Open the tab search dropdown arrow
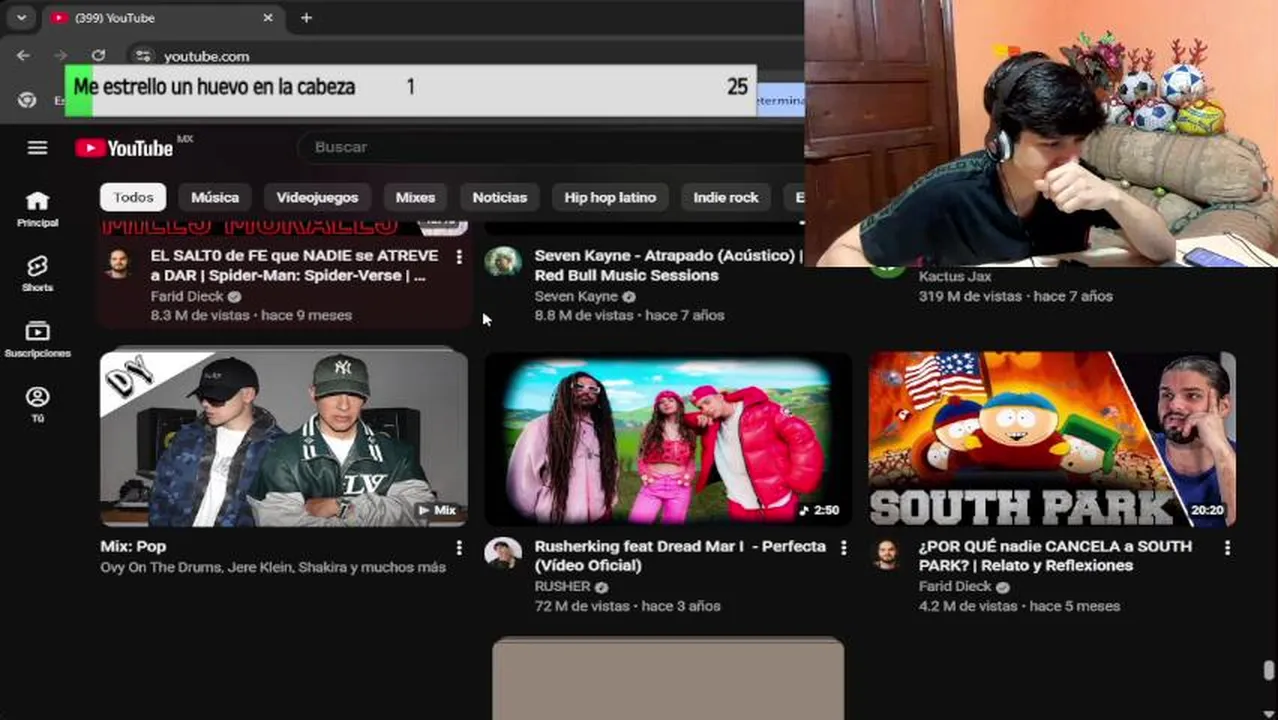The width and height of the screenshot is (1278, 720). point(21,17)
